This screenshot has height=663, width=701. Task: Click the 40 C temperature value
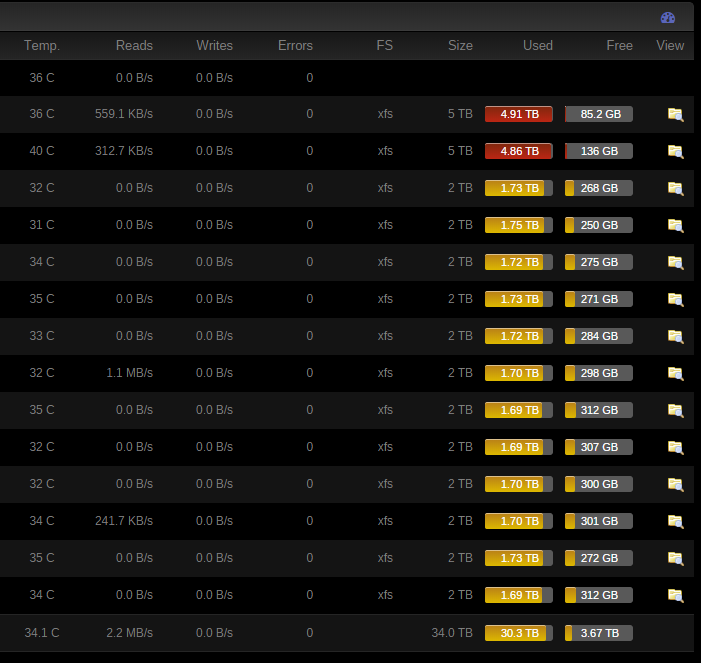click(x=42, y=151)
